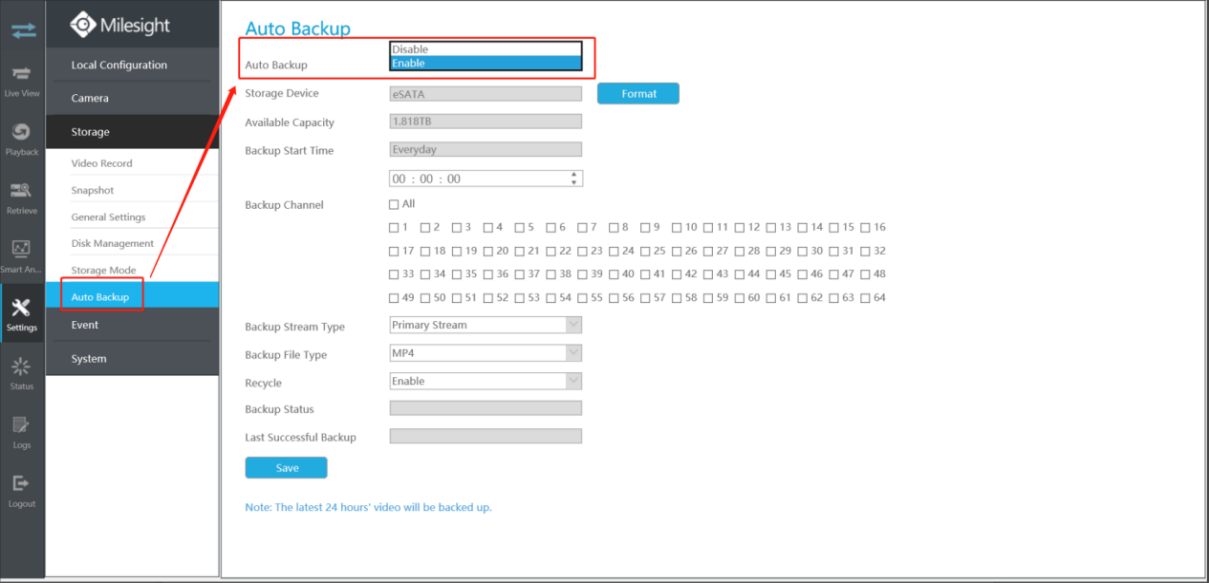Open the Event menu section
Viewport: 1209px width, 583px height.
132,325
